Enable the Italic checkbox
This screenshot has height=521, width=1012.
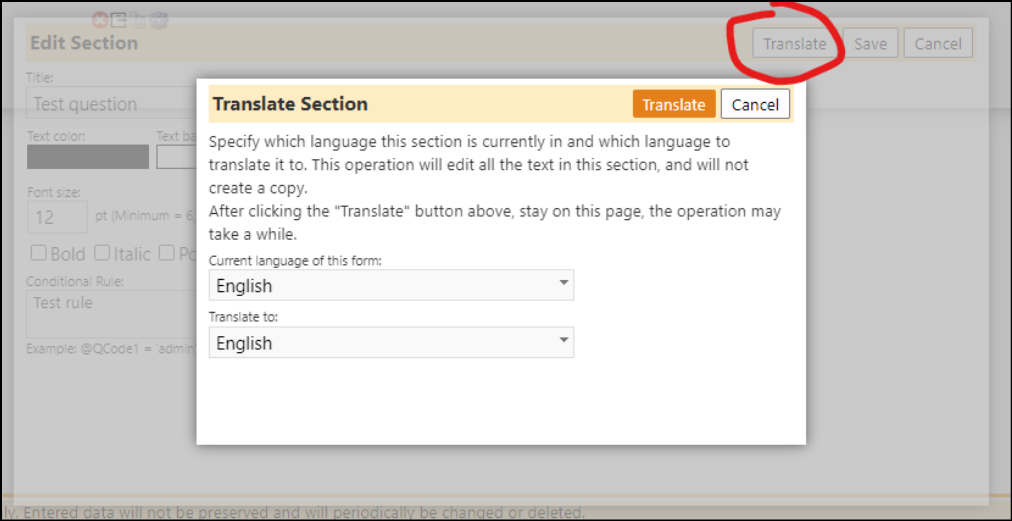coord(102,253)
